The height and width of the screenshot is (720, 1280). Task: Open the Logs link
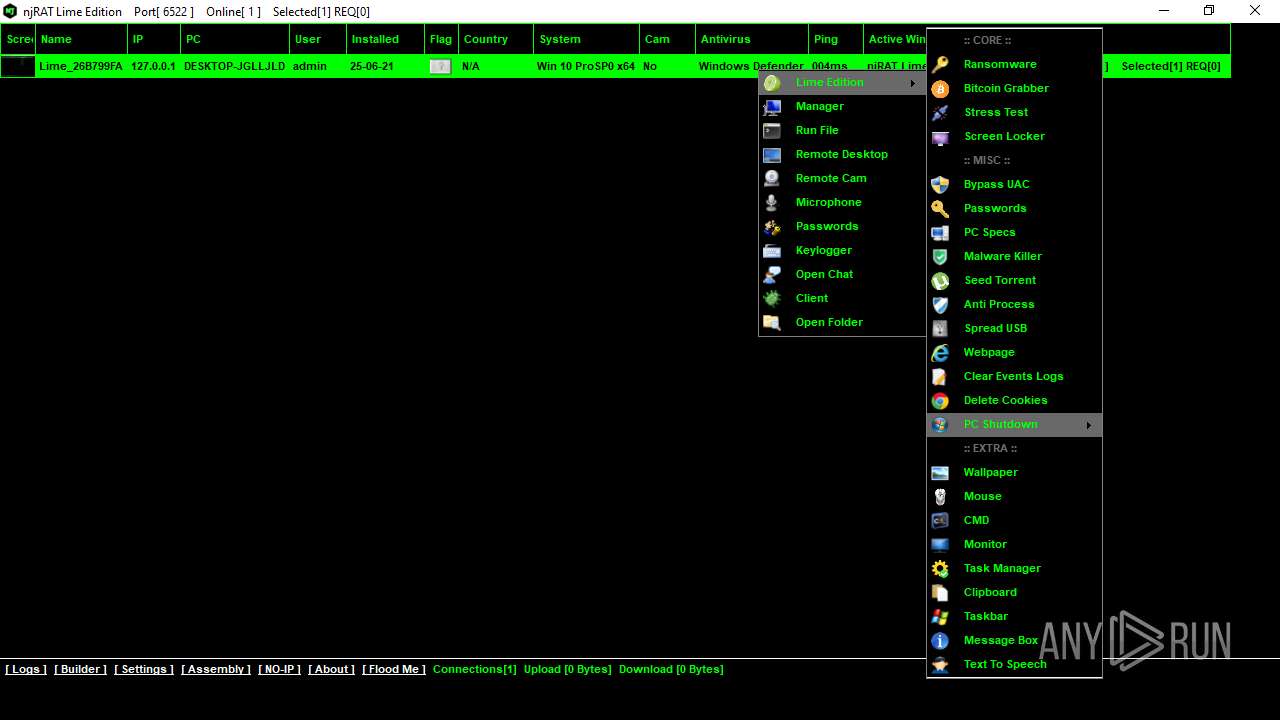click(26, 669)
